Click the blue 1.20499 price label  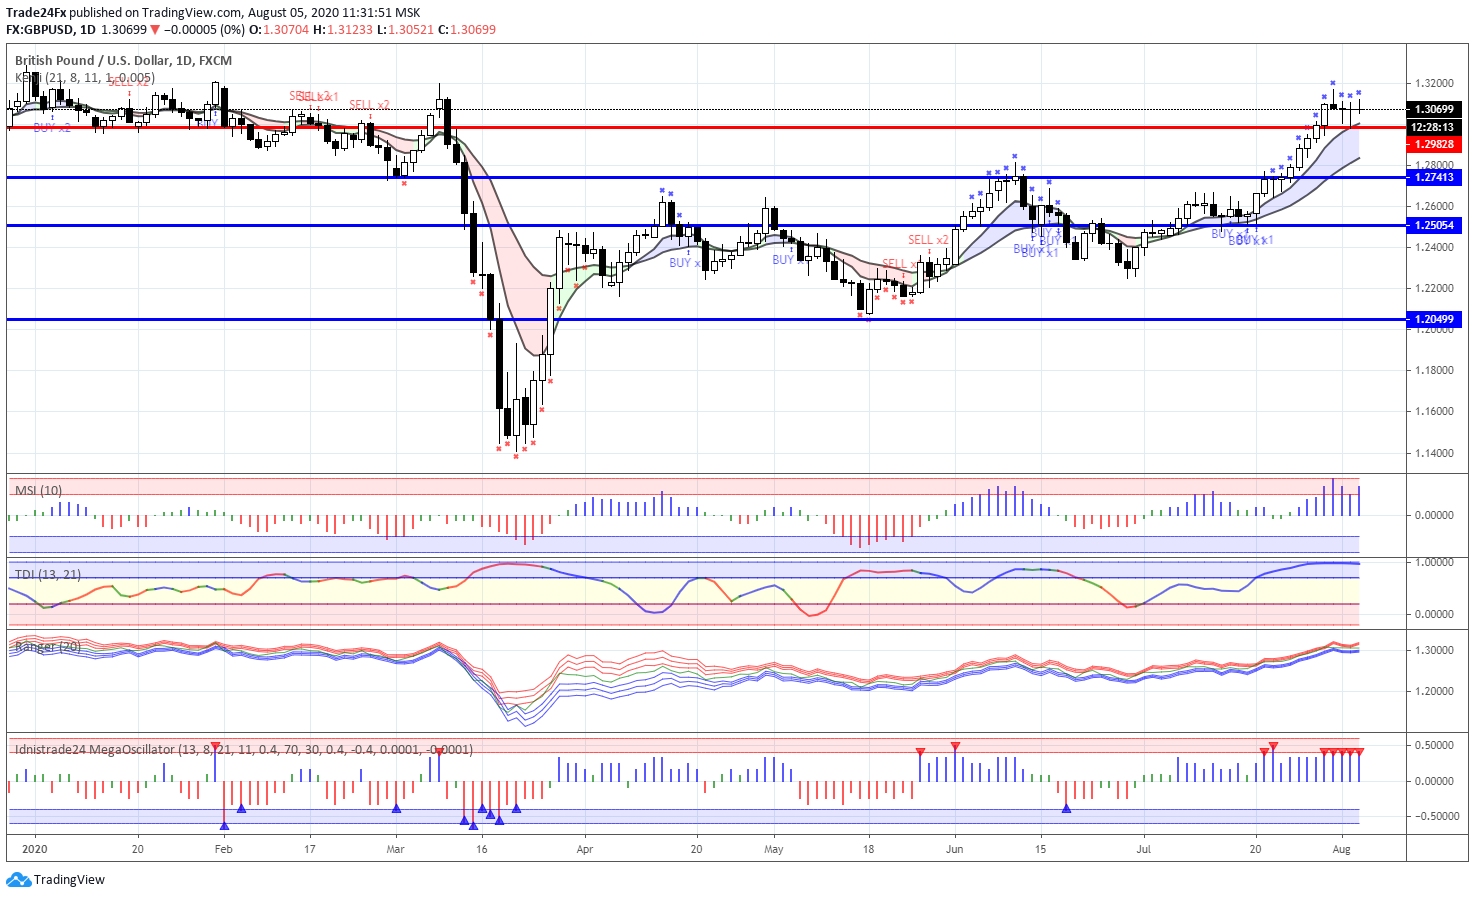(x=1434, y=320)
